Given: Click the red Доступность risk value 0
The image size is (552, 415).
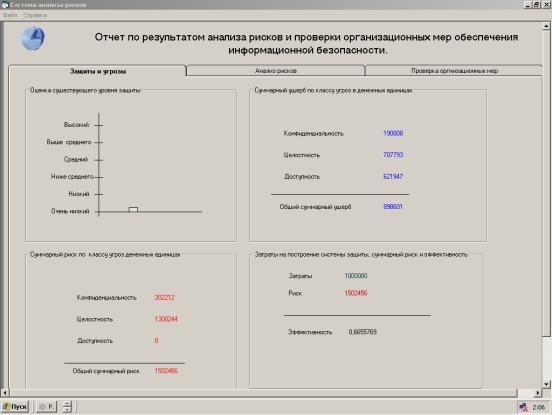Looking at the screenshot, I should [x=156, y=340].
